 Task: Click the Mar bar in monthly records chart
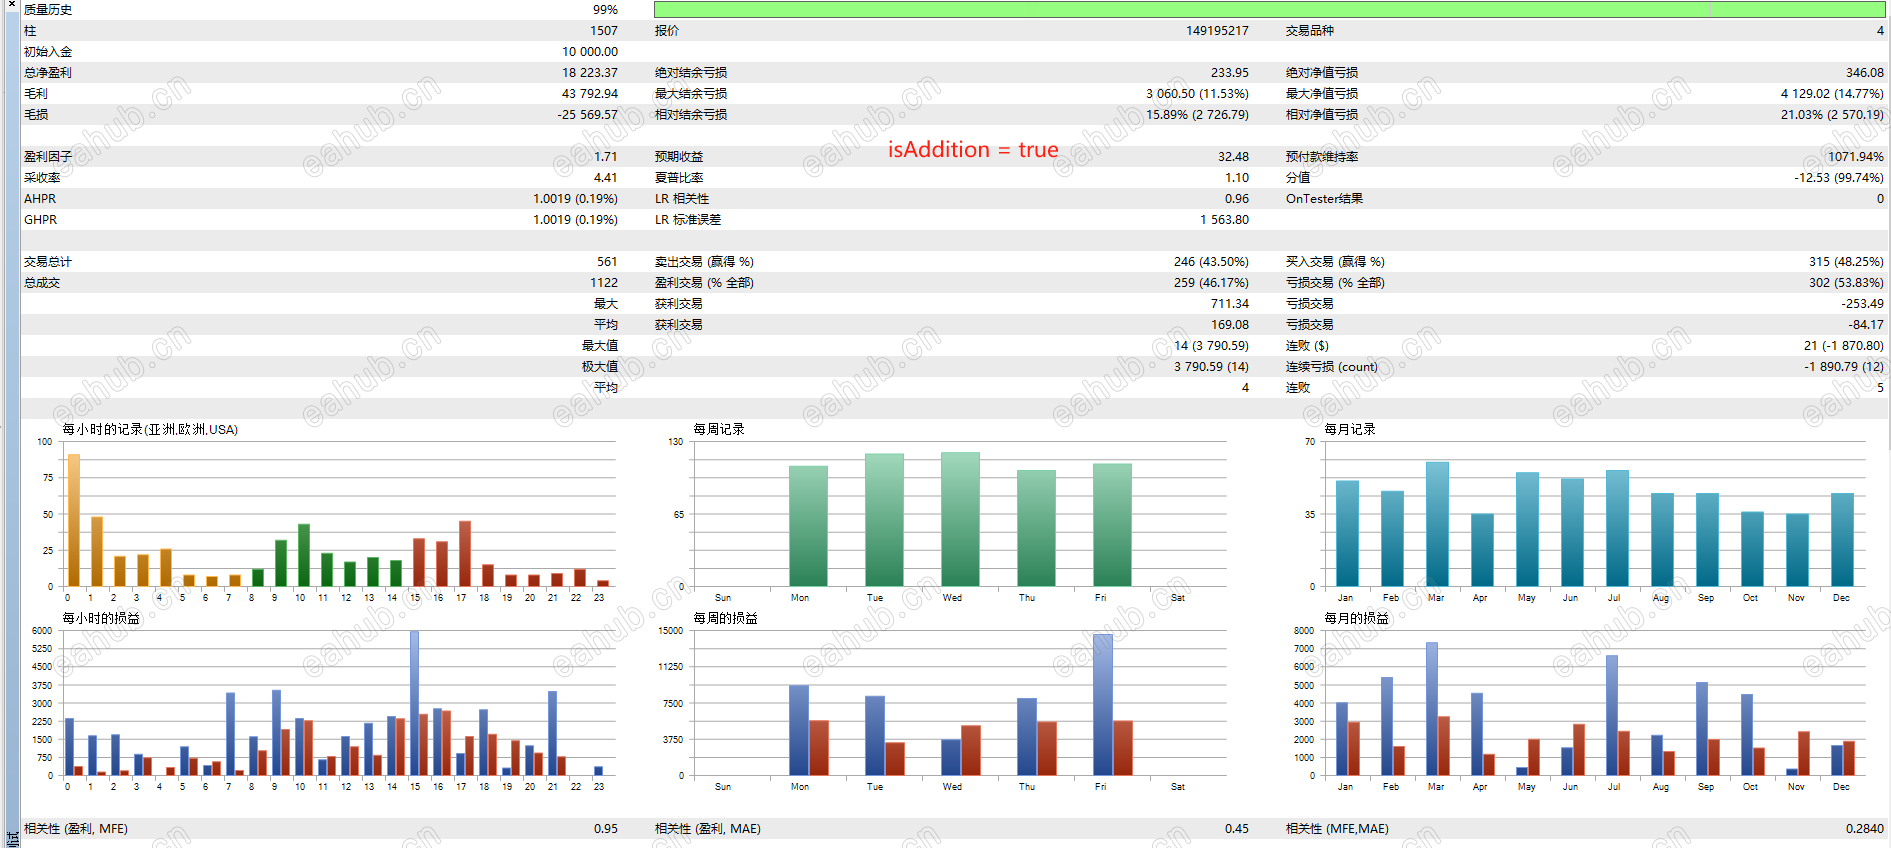(x=1437, y=524)
